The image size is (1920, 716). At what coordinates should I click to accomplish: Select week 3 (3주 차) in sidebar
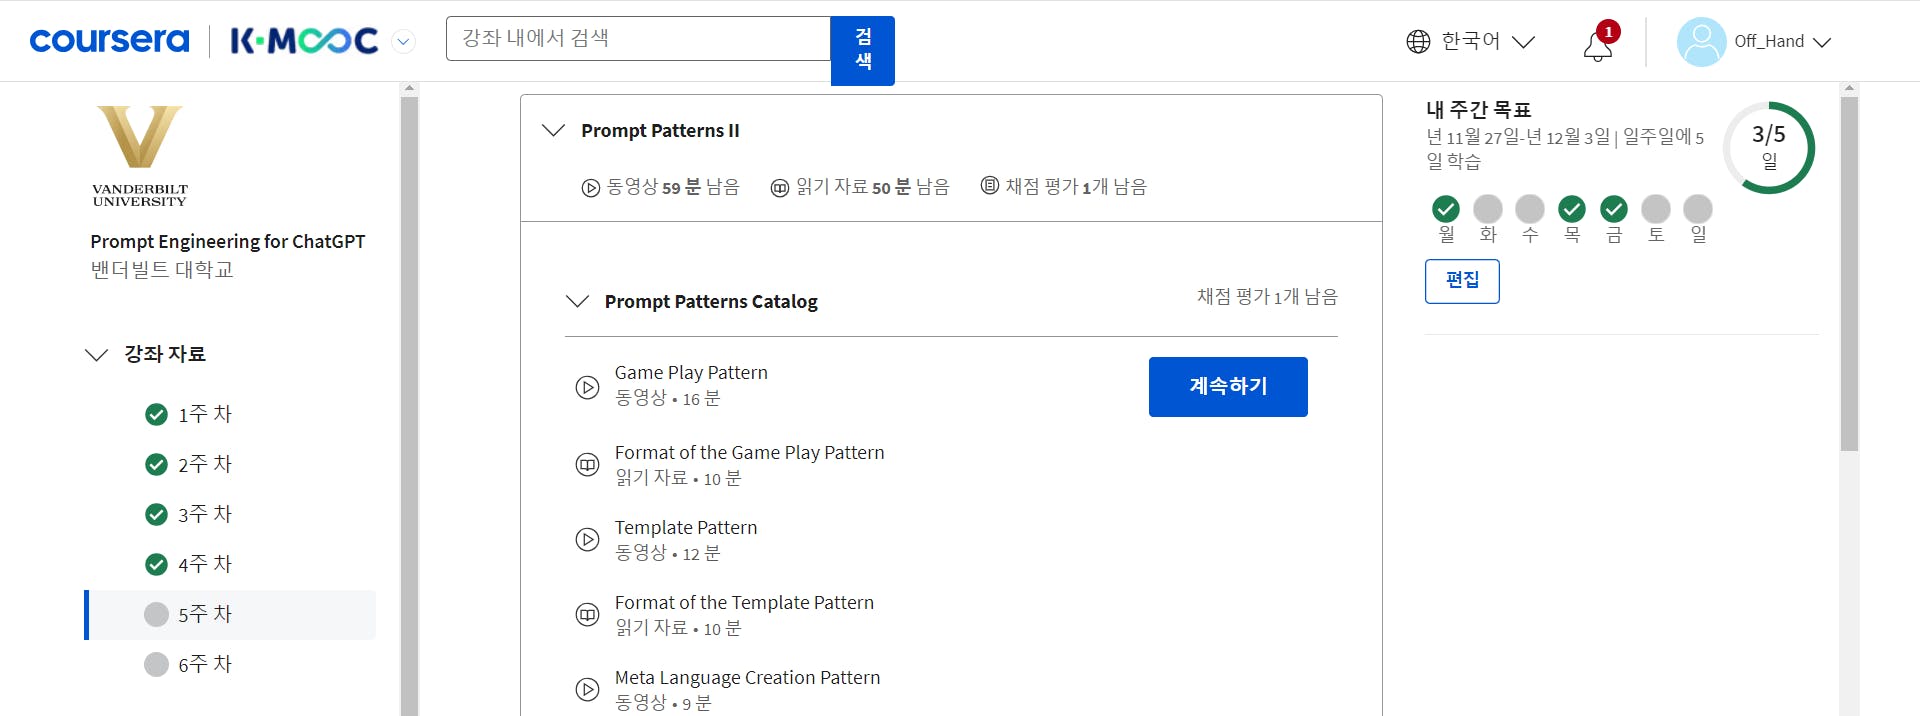pyautogui.click(x=205, y=514)
